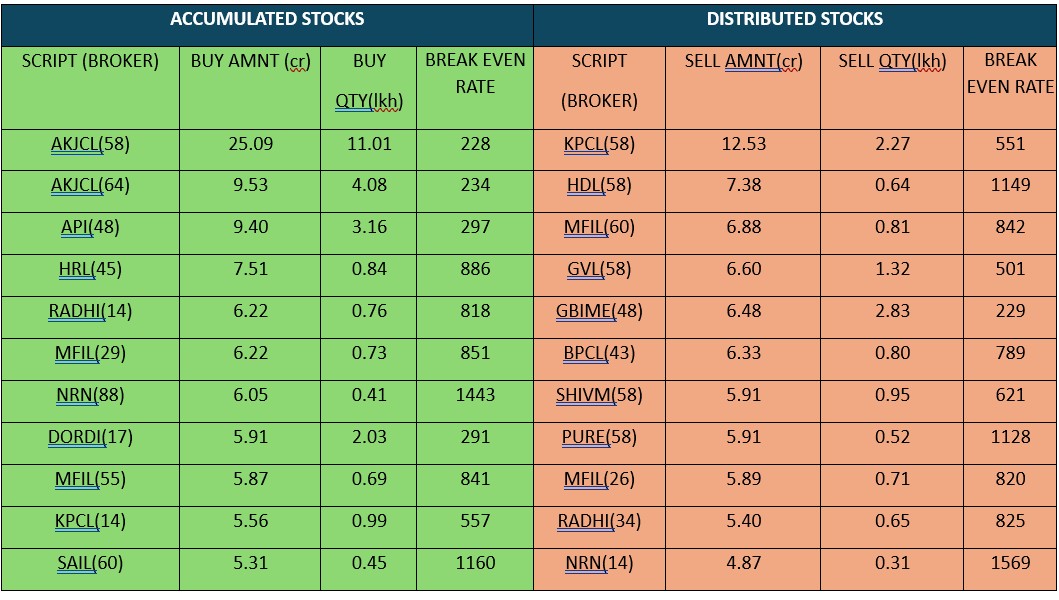Open the AKJCL(64) stock link

tap(90, 186)
